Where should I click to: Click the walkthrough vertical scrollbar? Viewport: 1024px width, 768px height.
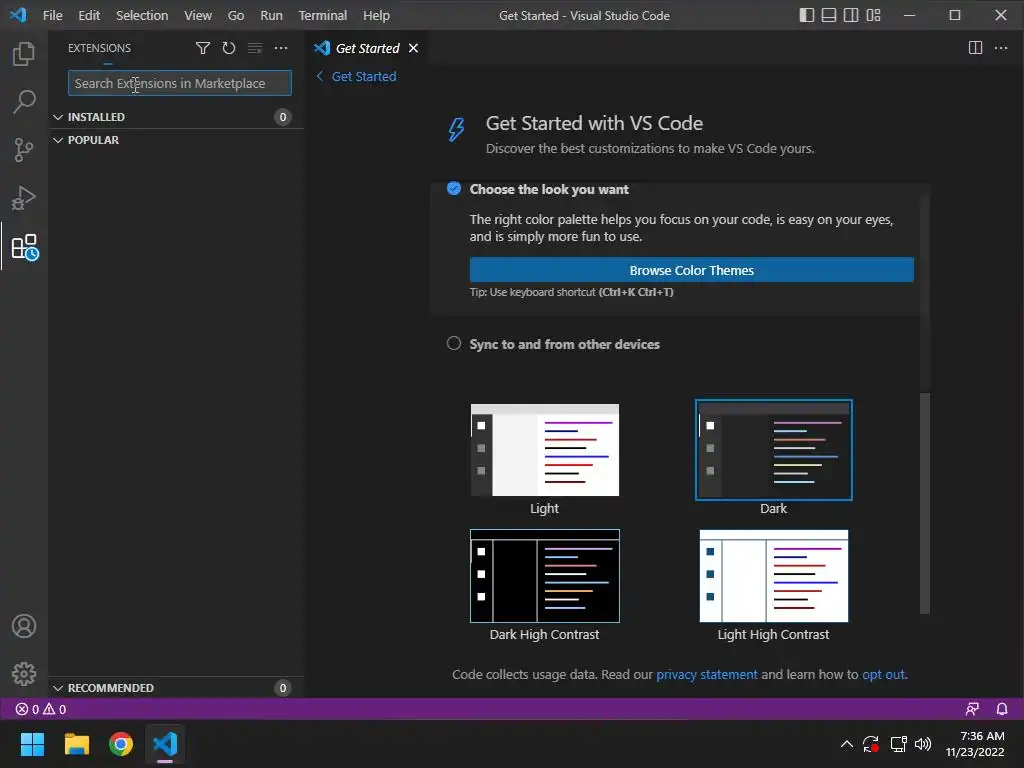point(924,503)
